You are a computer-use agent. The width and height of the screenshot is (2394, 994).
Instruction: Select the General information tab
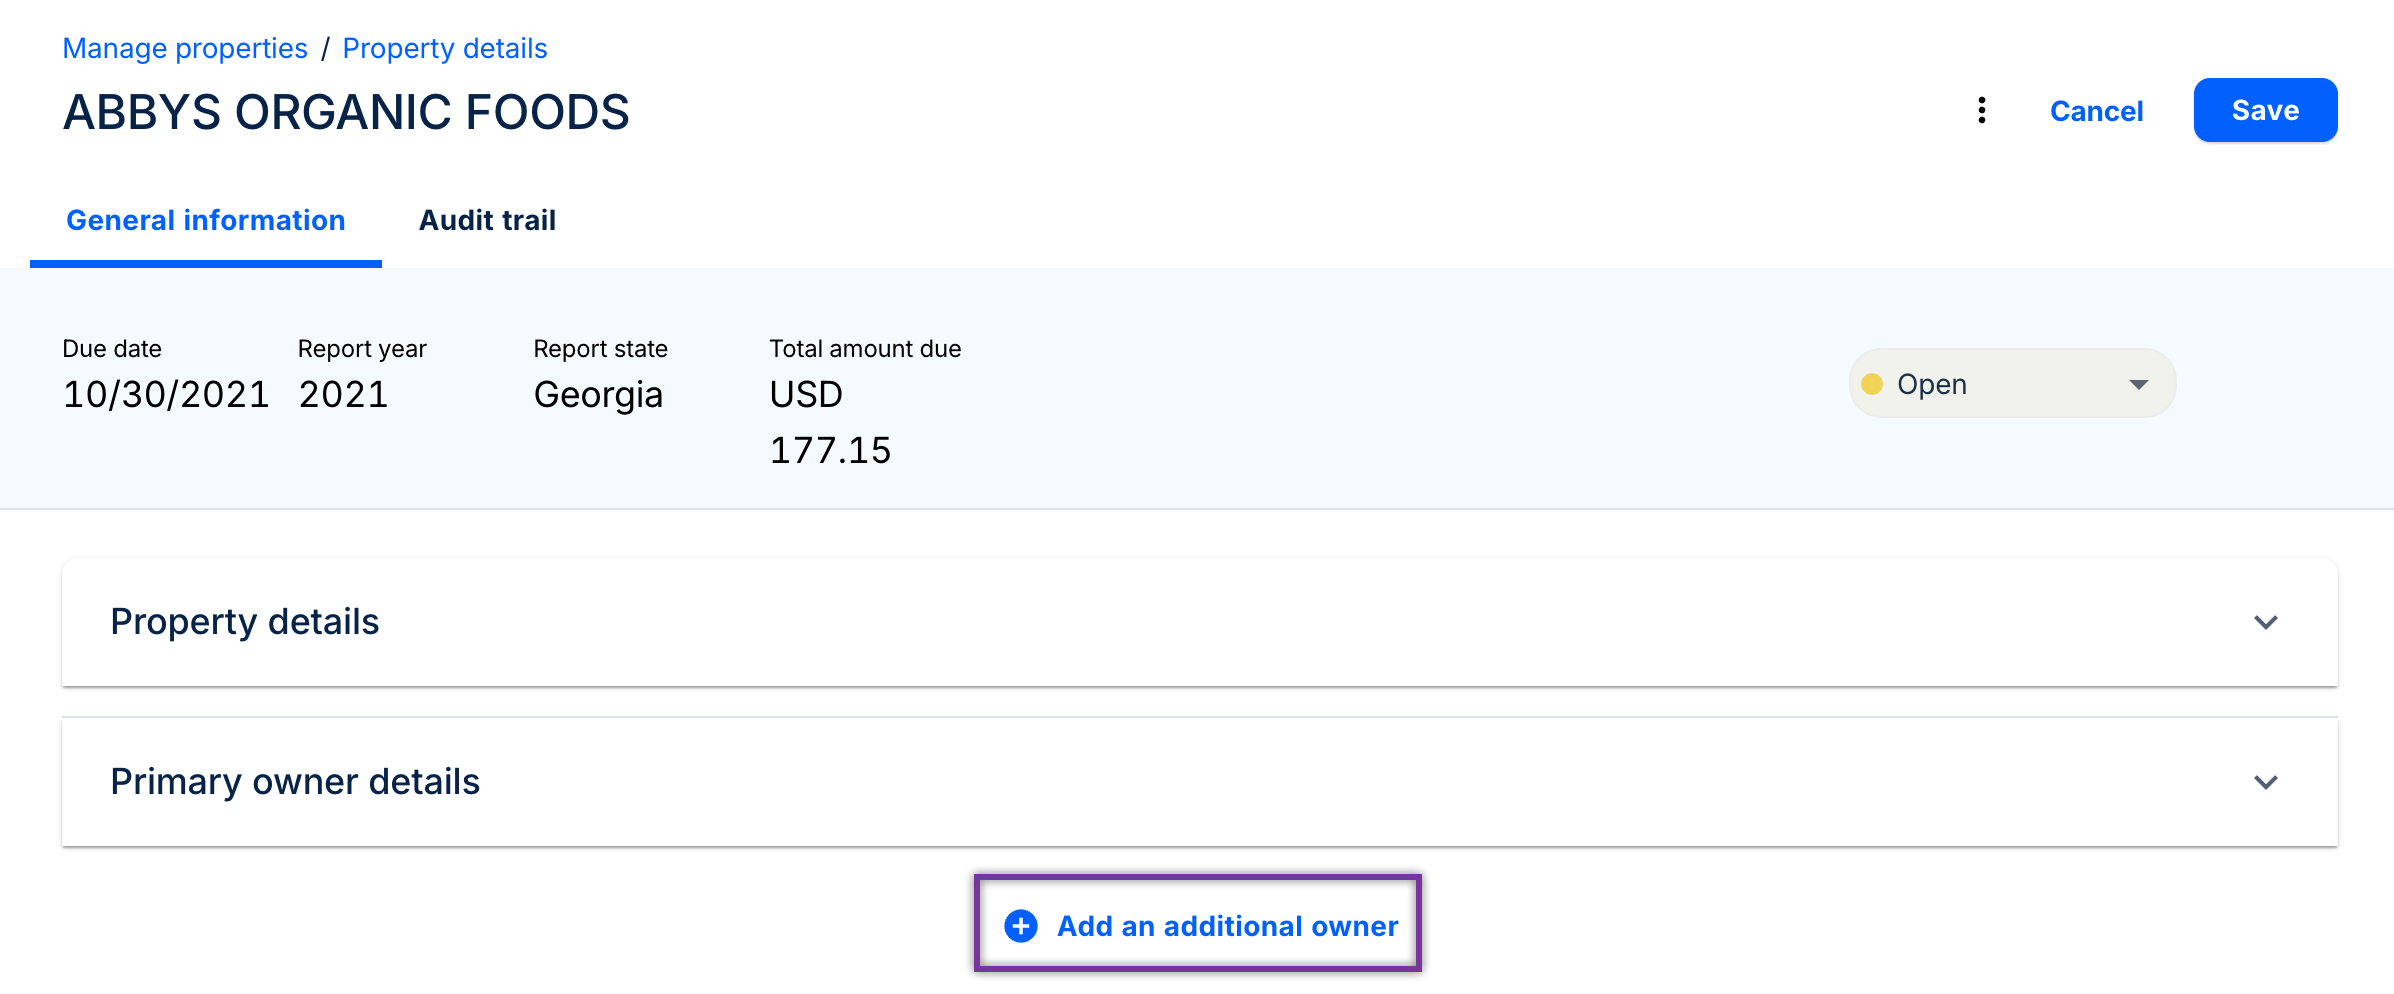pyautogui.click(x=206, y=220)
